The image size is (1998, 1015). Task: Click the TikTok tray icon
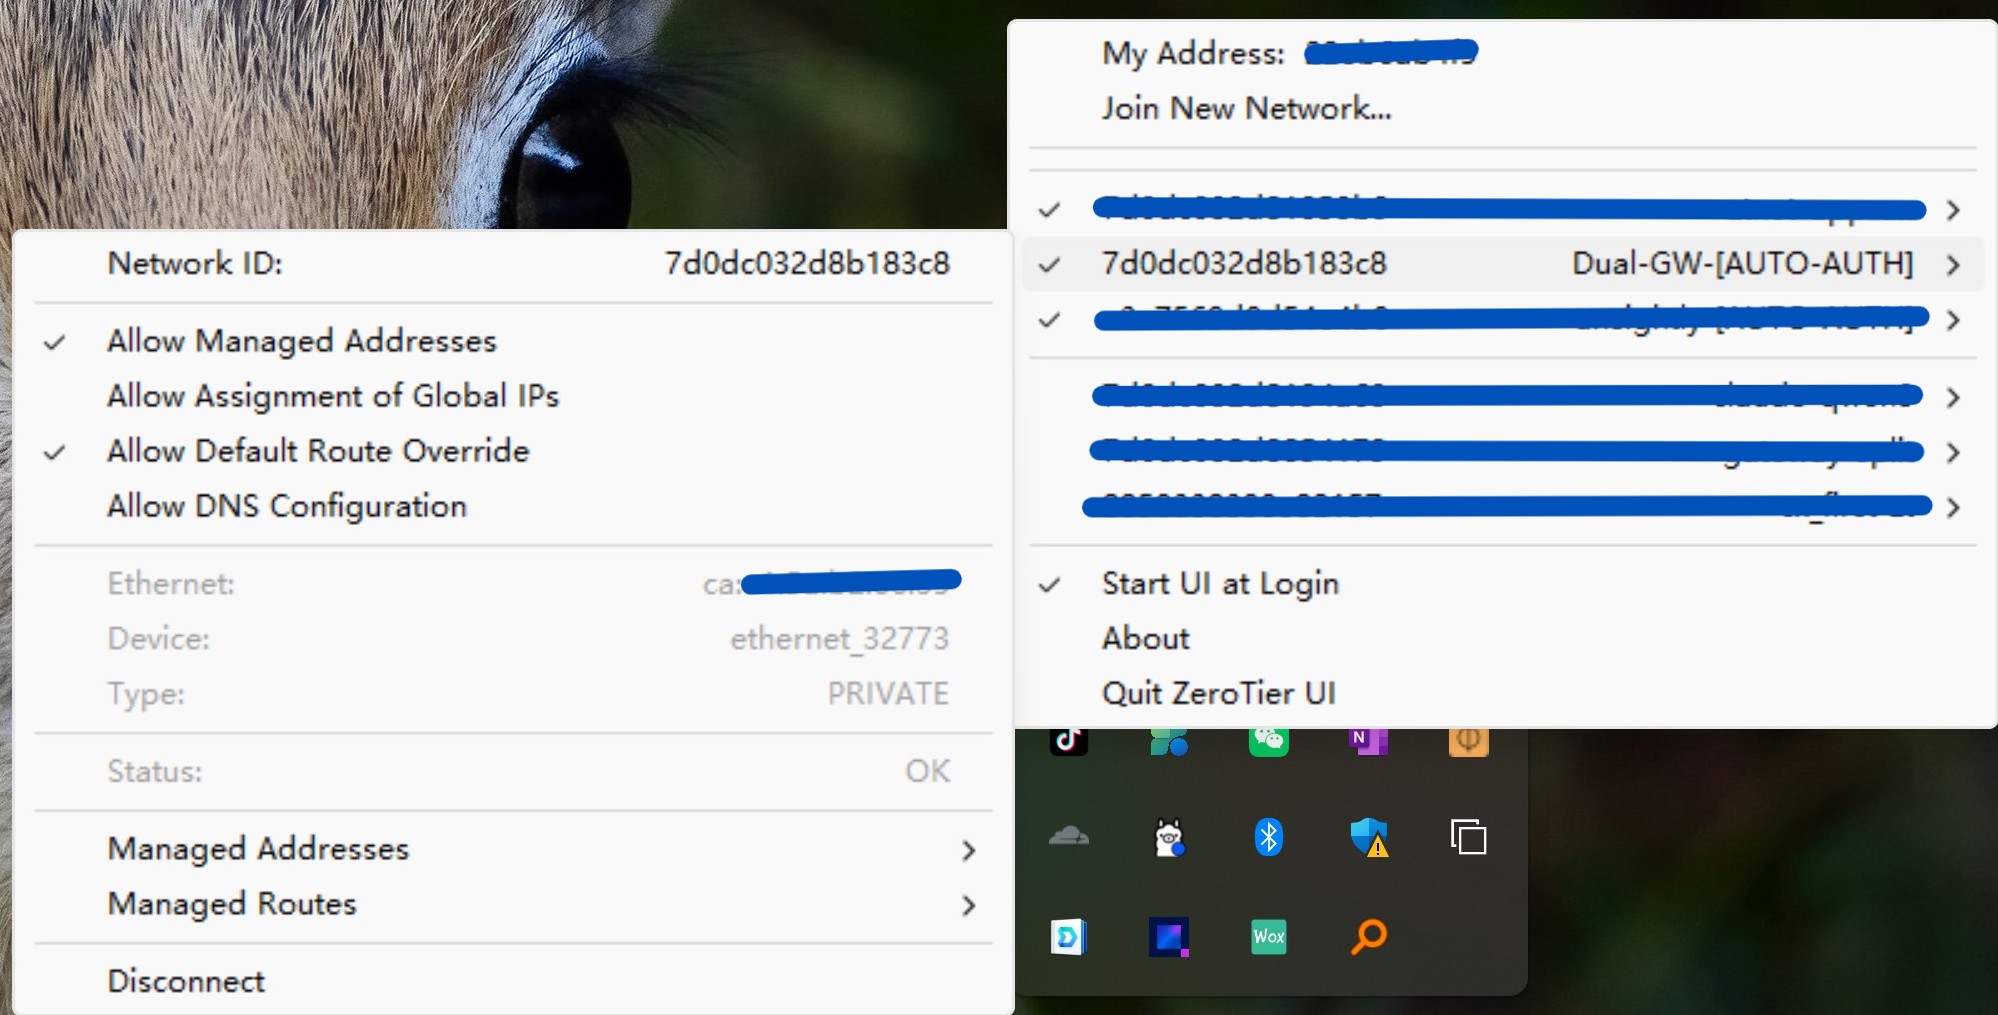click(x=1068, y=742)
